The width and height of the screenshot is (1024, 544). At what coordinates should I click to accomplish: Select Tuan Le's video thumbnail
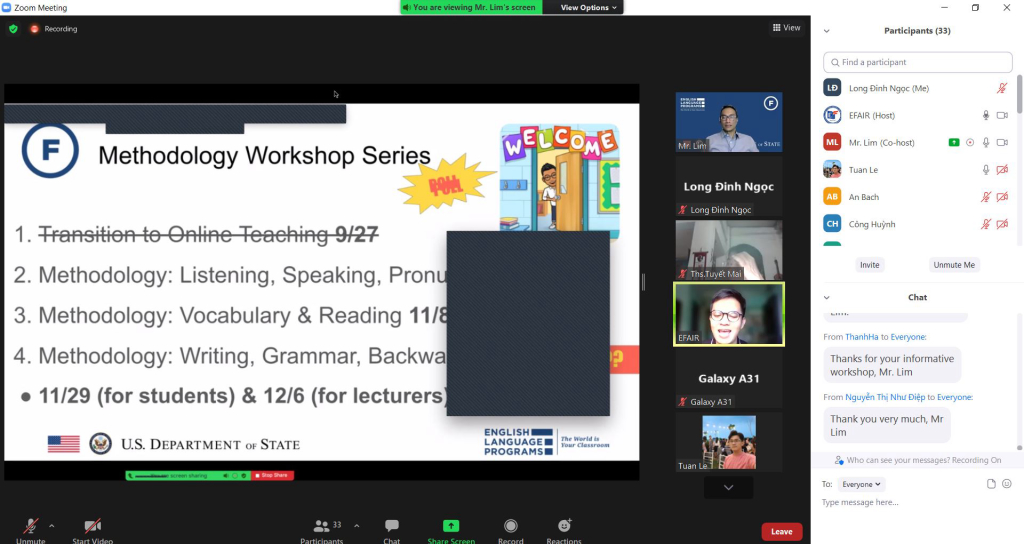pos(729,442)
